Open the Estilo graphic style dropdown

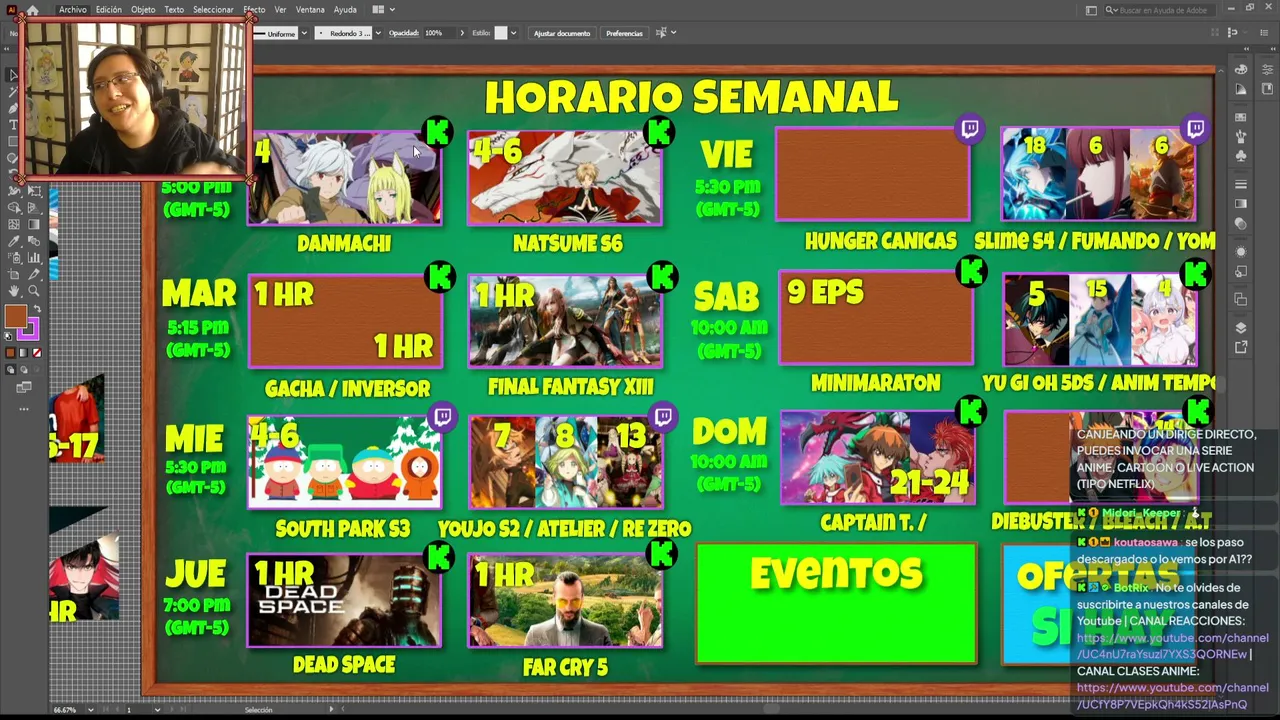pyautogui.click(x=513, y=33)
